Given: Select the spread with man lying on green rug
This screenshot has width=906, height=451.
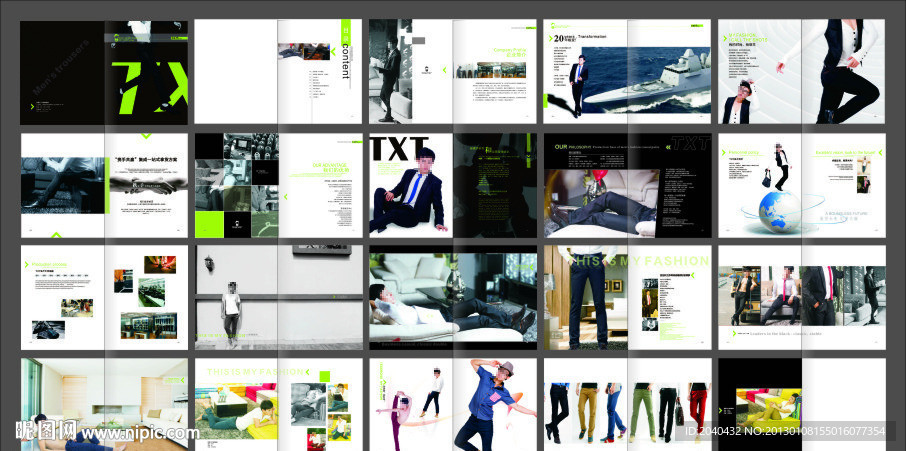Looking at the screenshot, I should pos(279,404).
